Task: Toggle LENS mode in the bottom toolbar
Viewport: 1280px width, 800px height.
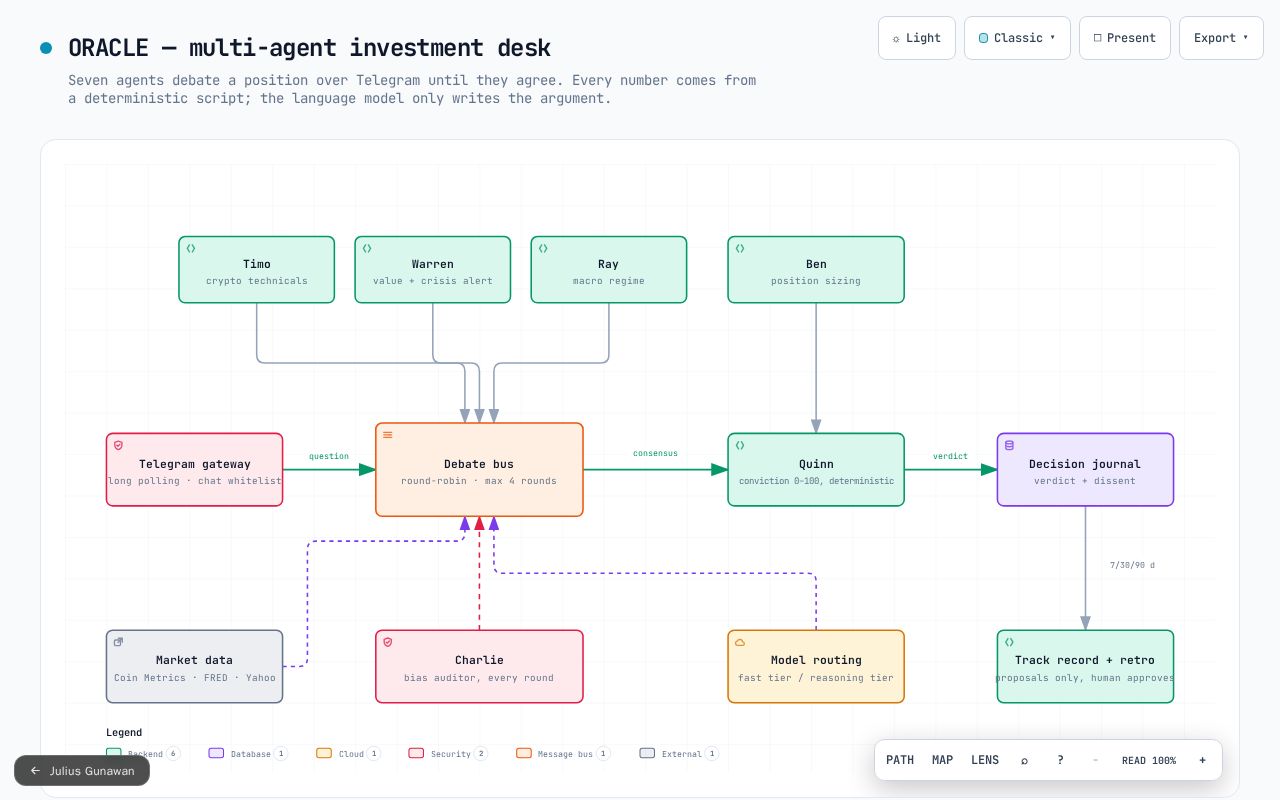Action: click(x=985, y=760)
